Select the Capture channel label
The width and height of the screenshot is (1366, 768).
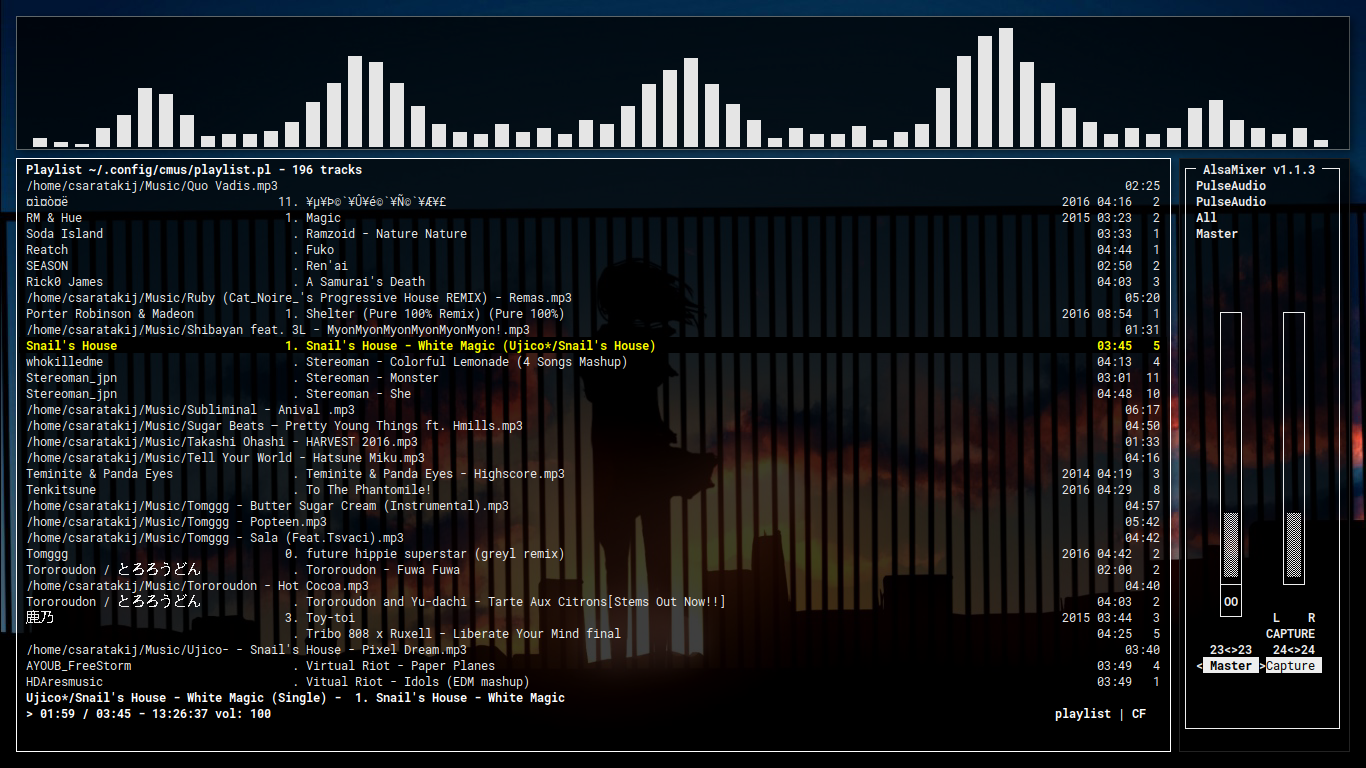tap(1292, 666)
